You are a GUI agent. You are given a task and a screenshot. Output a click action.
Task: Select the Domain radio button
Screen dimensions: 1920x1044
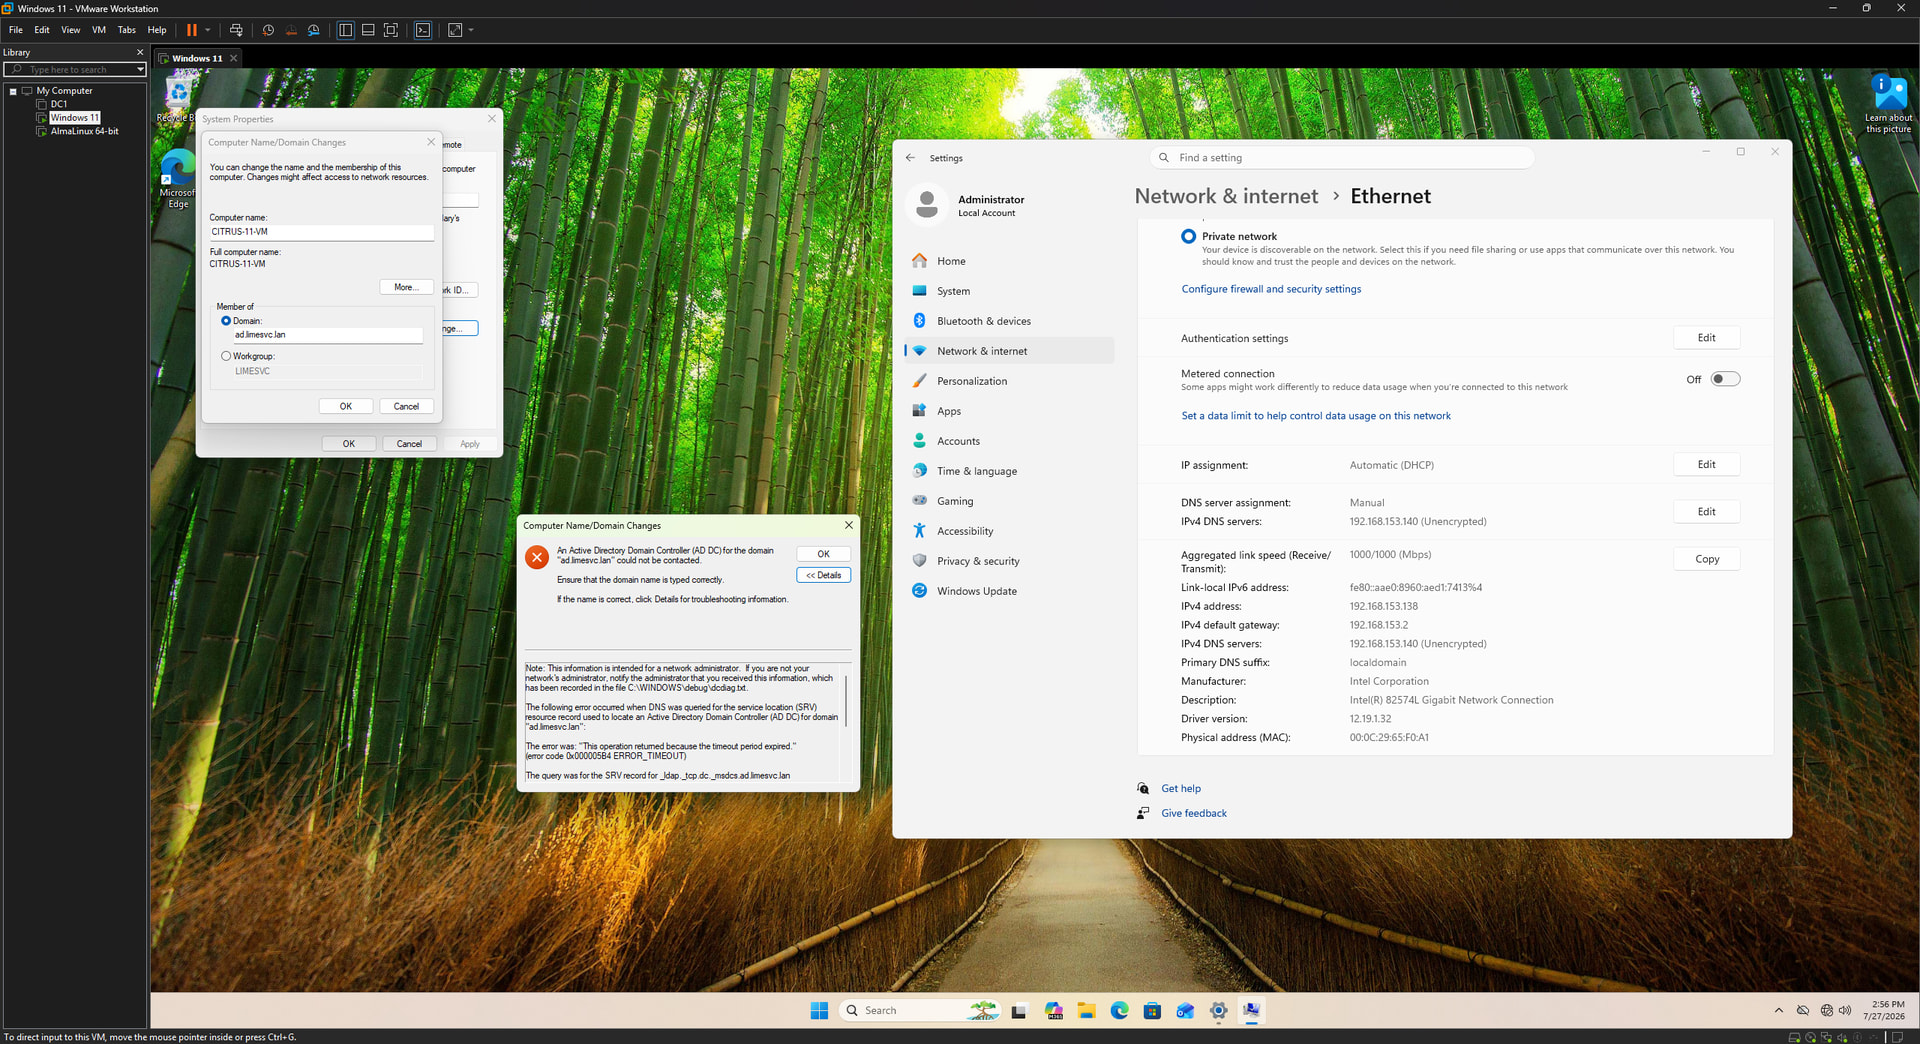pos(226,321)
